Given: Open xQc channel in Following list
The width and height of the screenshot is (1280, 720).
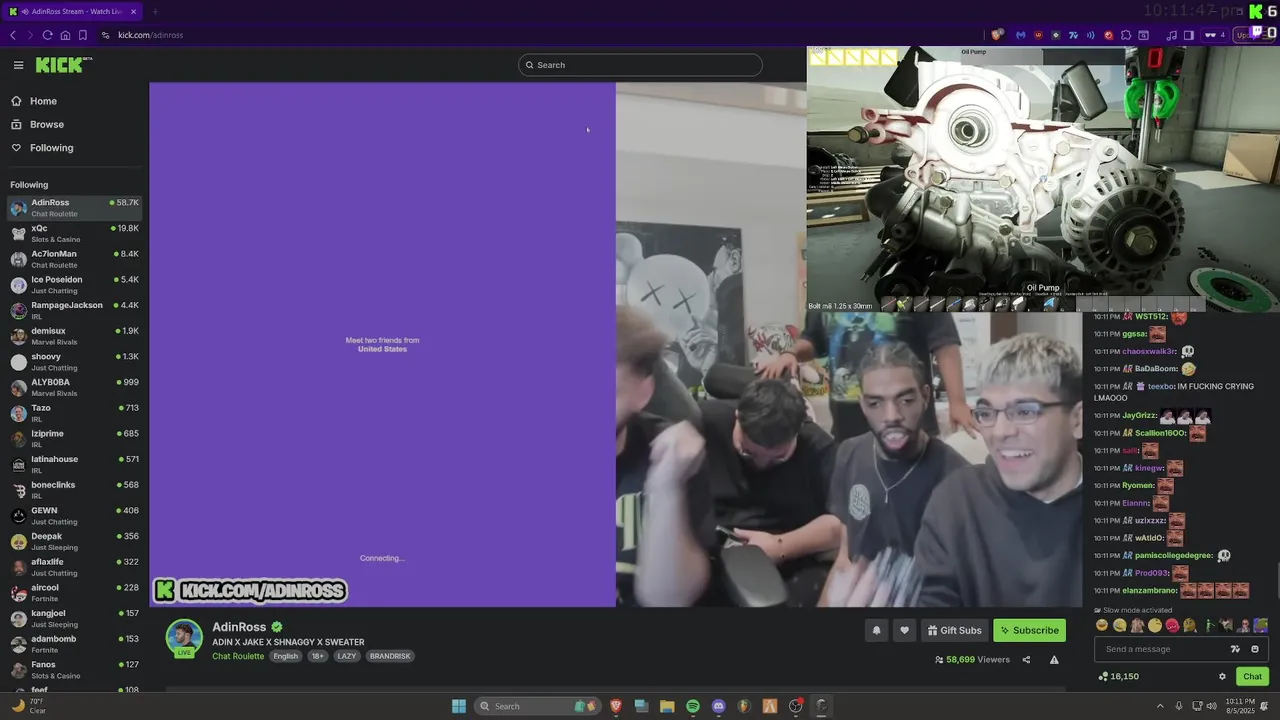Looking at the screenshot, I should click(74, 233).
